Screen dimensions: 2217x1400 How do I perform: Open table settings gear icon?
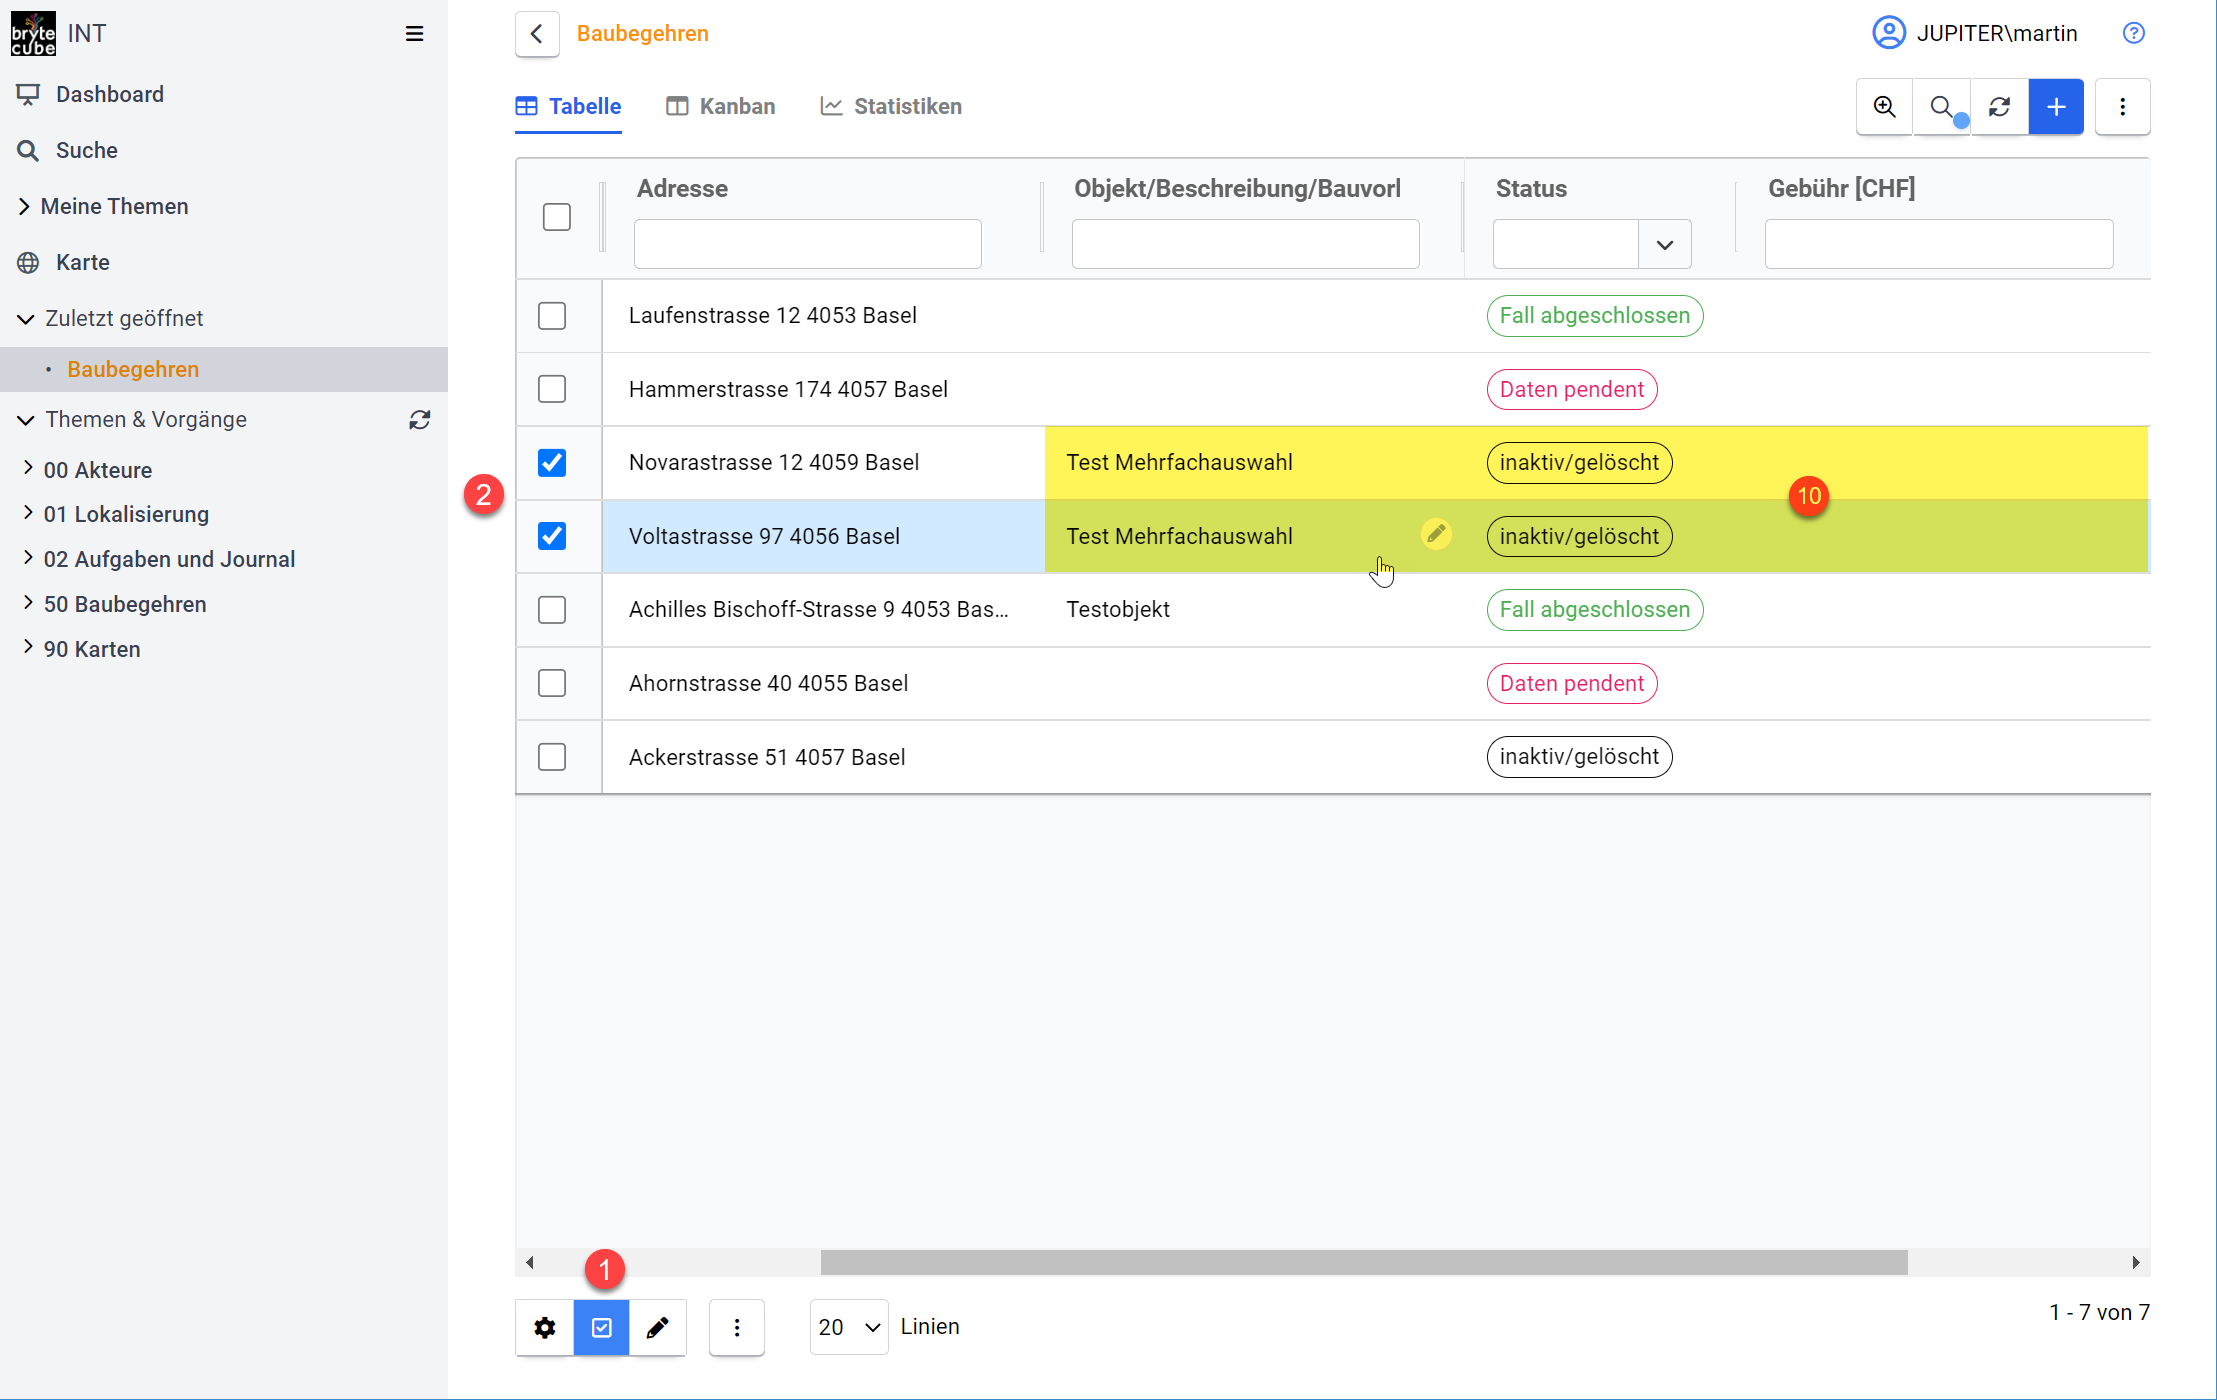click(x=545, y=1327)
